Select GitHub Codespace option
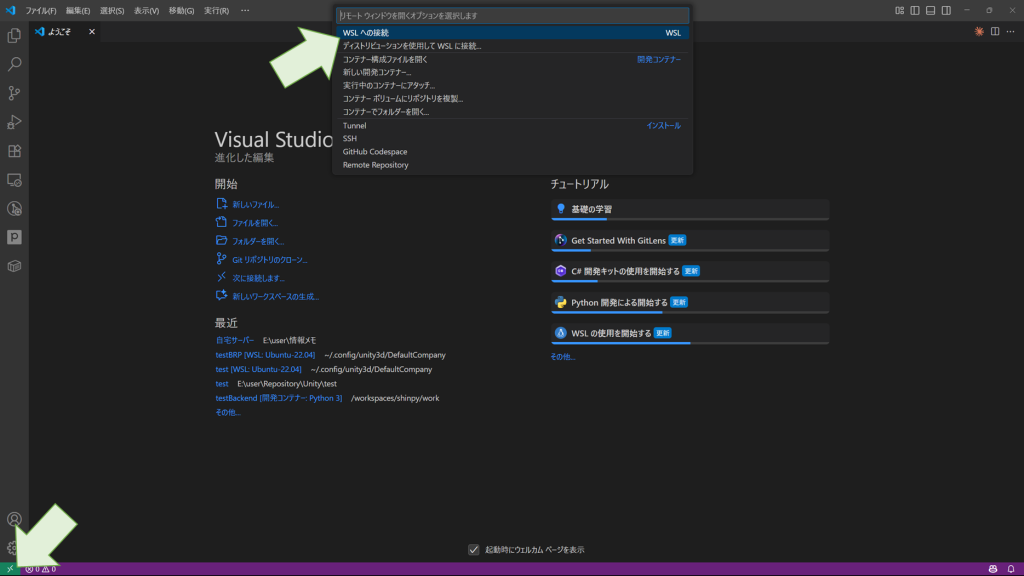 click(x=513, y=152)
